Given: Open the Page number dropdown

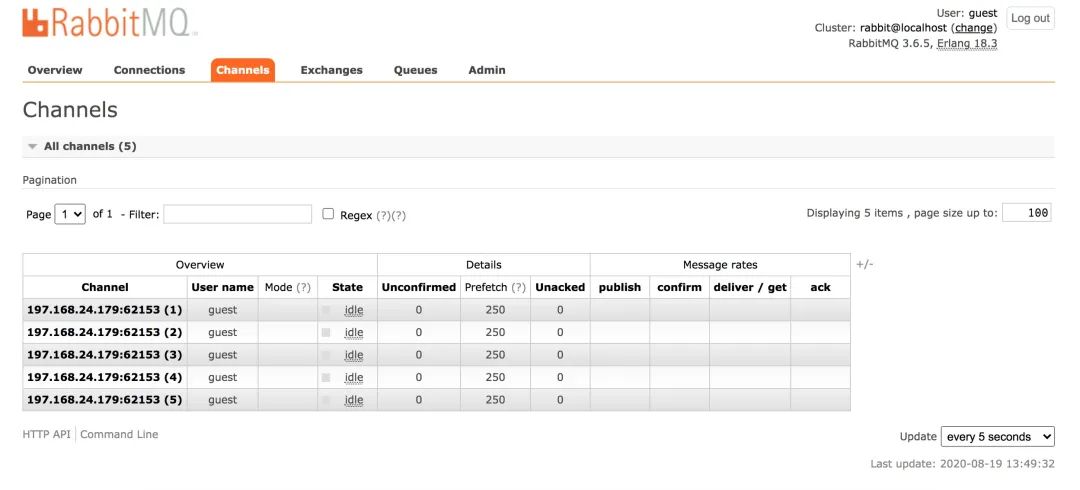Looking at the screenshot, I should click(x=70, y=214).
